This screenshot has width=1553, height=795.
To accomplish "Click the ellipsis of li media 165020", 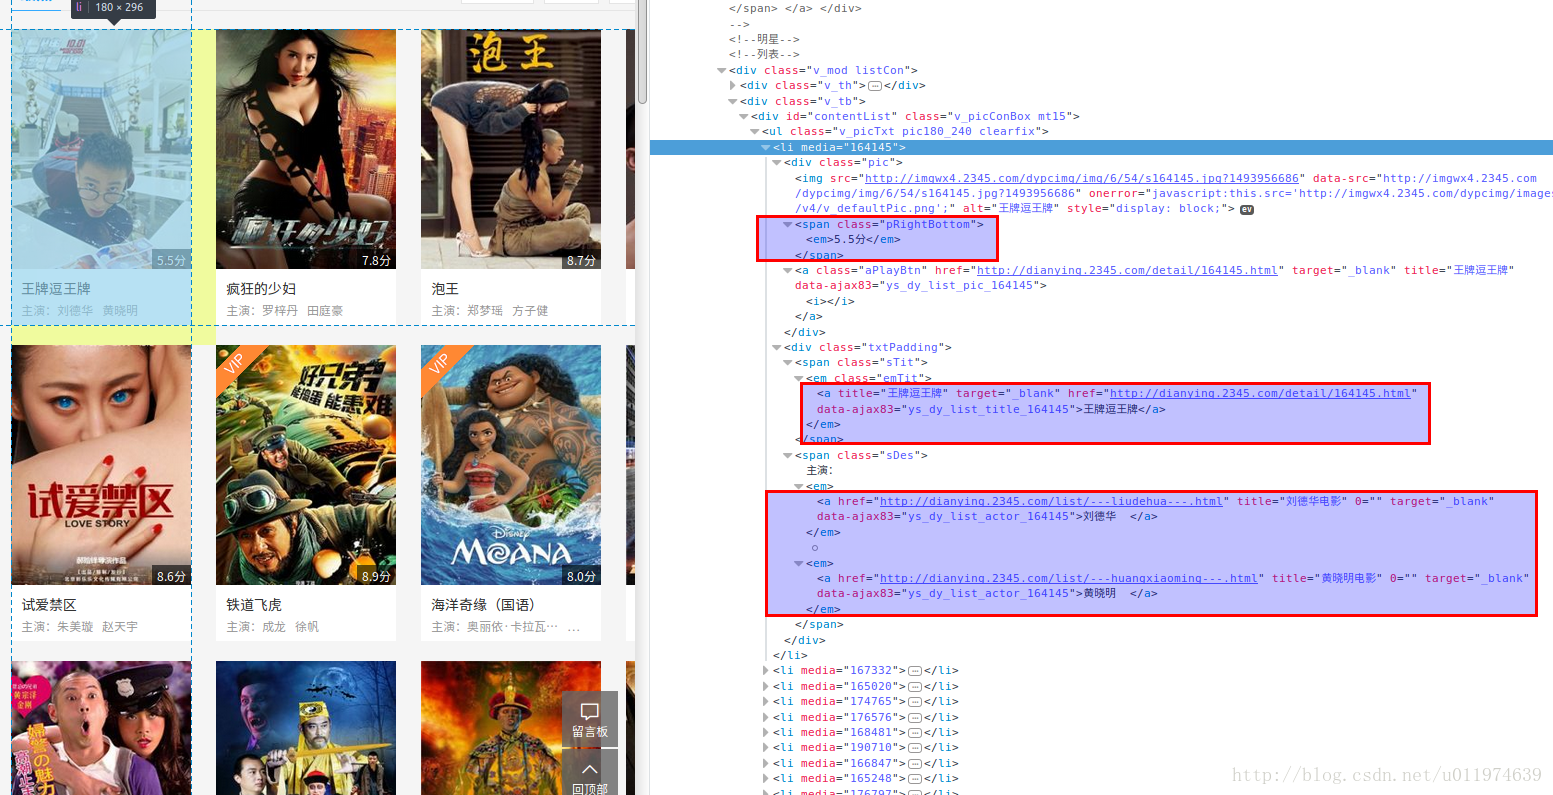I will 915,686.
